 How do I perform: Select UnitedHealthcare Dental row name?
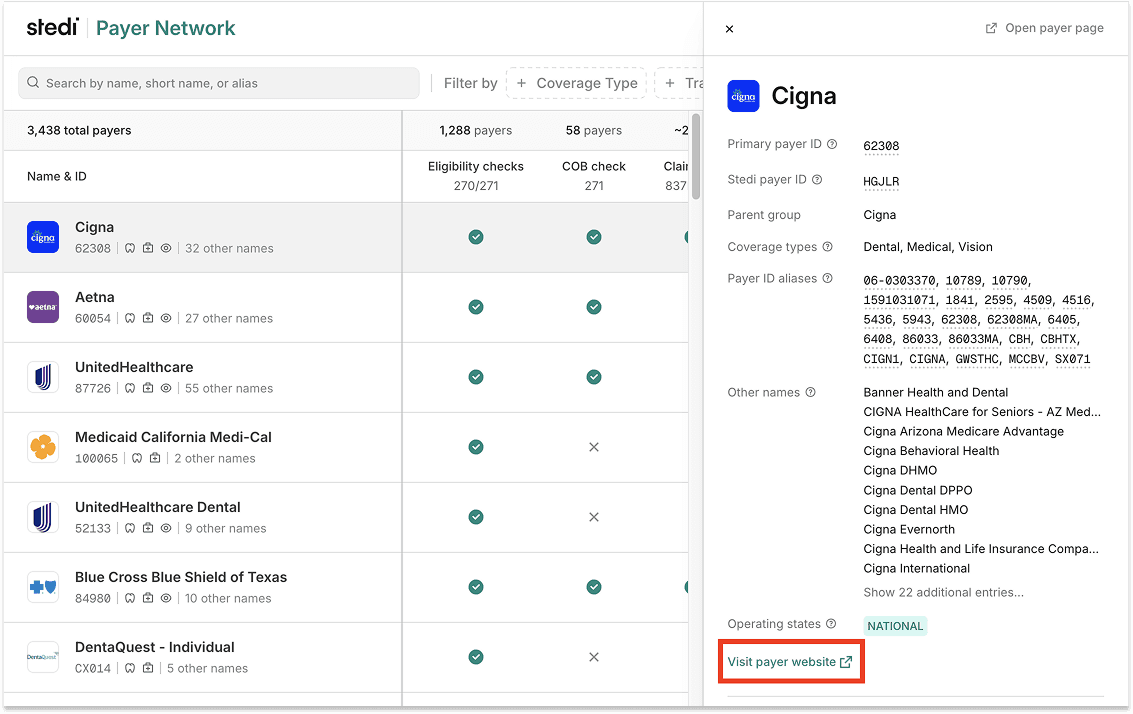pyautogui.click(x=158, y=507)
